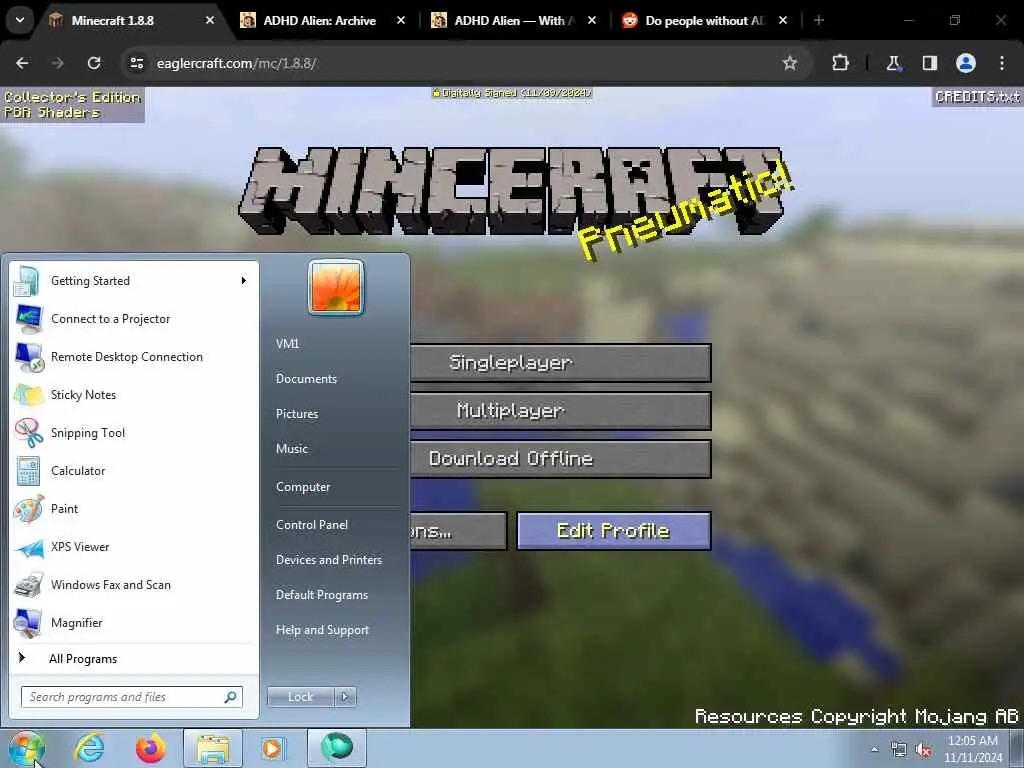Open Music from Start menu
This screenshot has width=1024, height=768.
(x=292, y=449)
